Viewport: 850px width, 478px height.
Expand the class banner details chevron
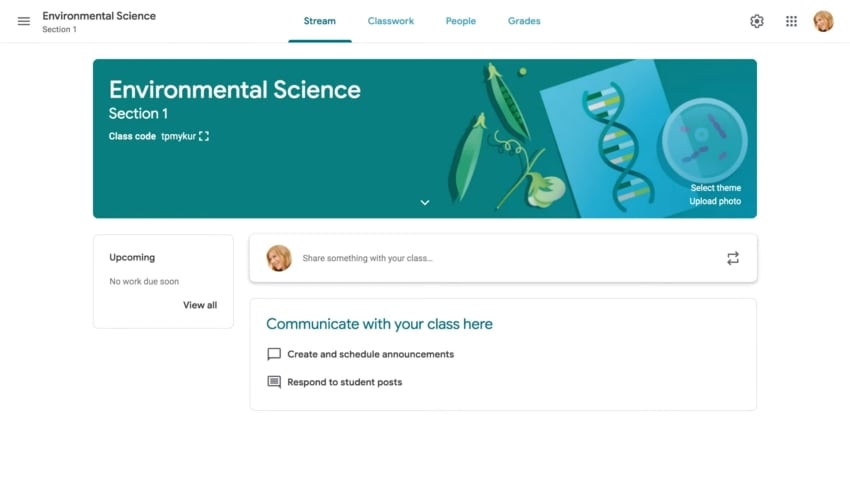pos(425,202)
